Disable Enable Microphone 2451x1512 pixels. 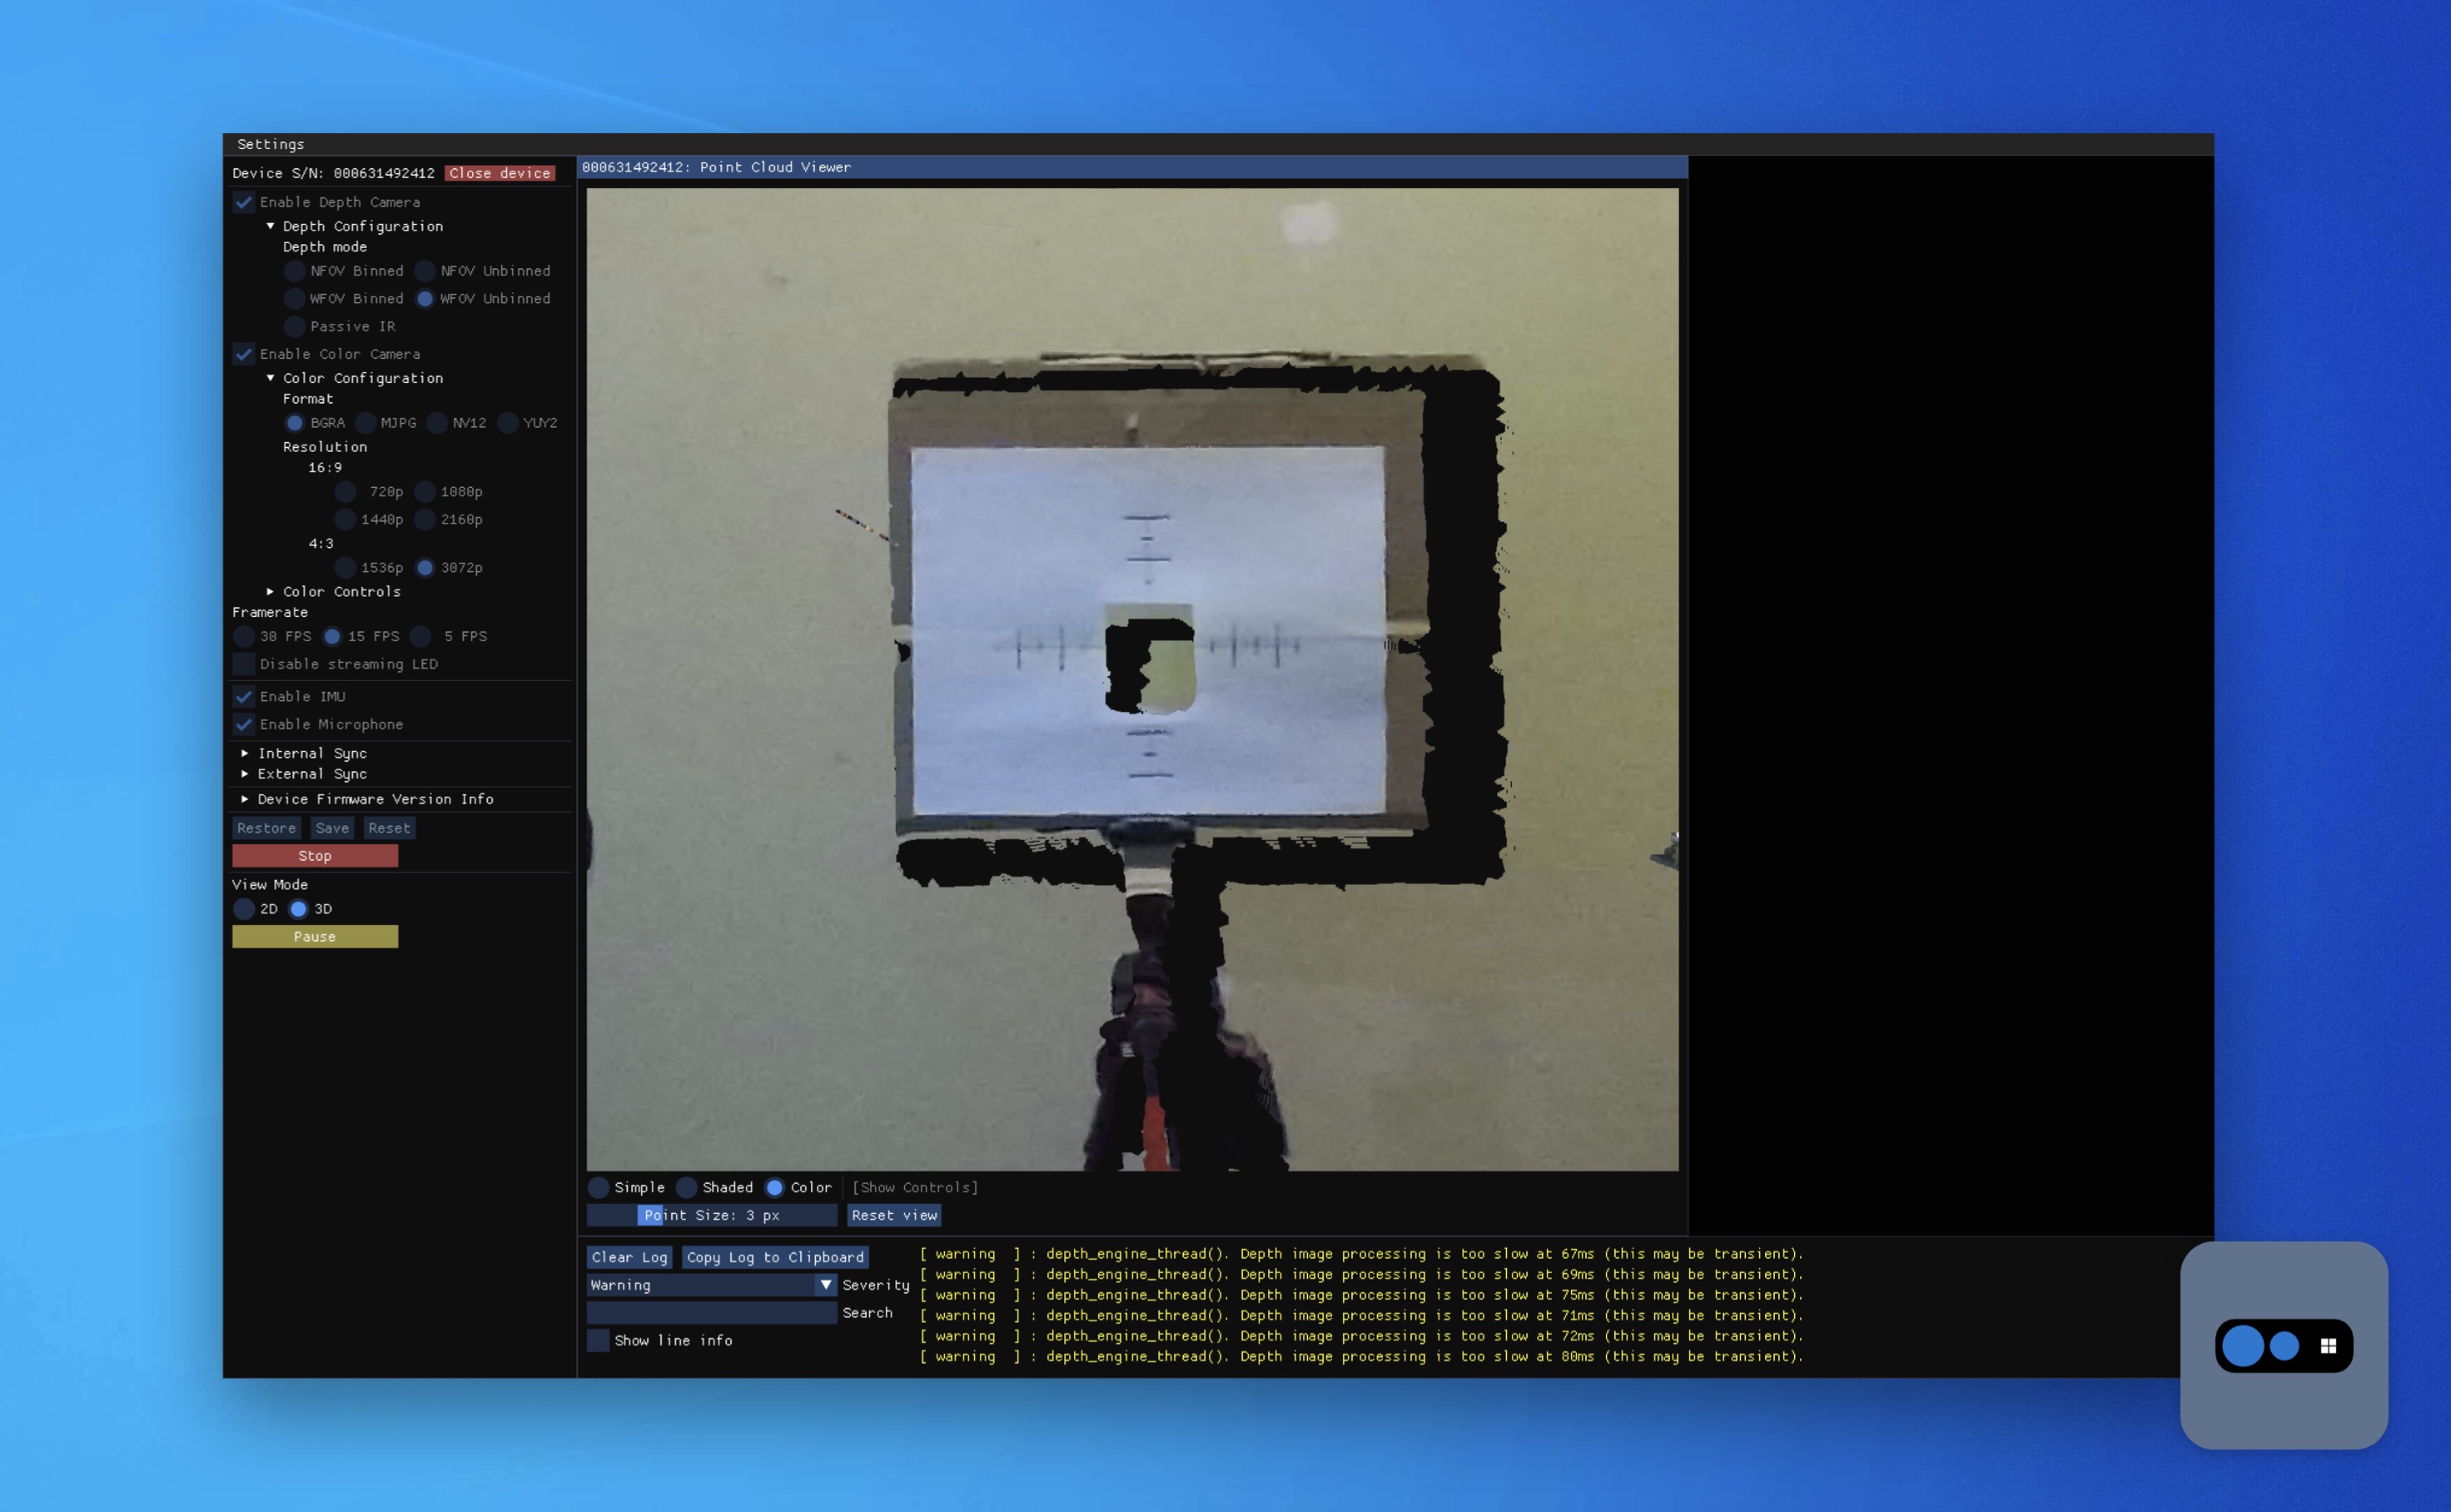pos(243,724)
